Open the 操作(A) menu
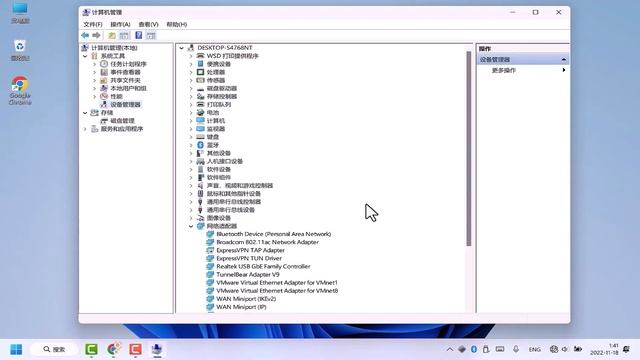The height and width of the screenshot is (360, 640). tap(120, 24)
